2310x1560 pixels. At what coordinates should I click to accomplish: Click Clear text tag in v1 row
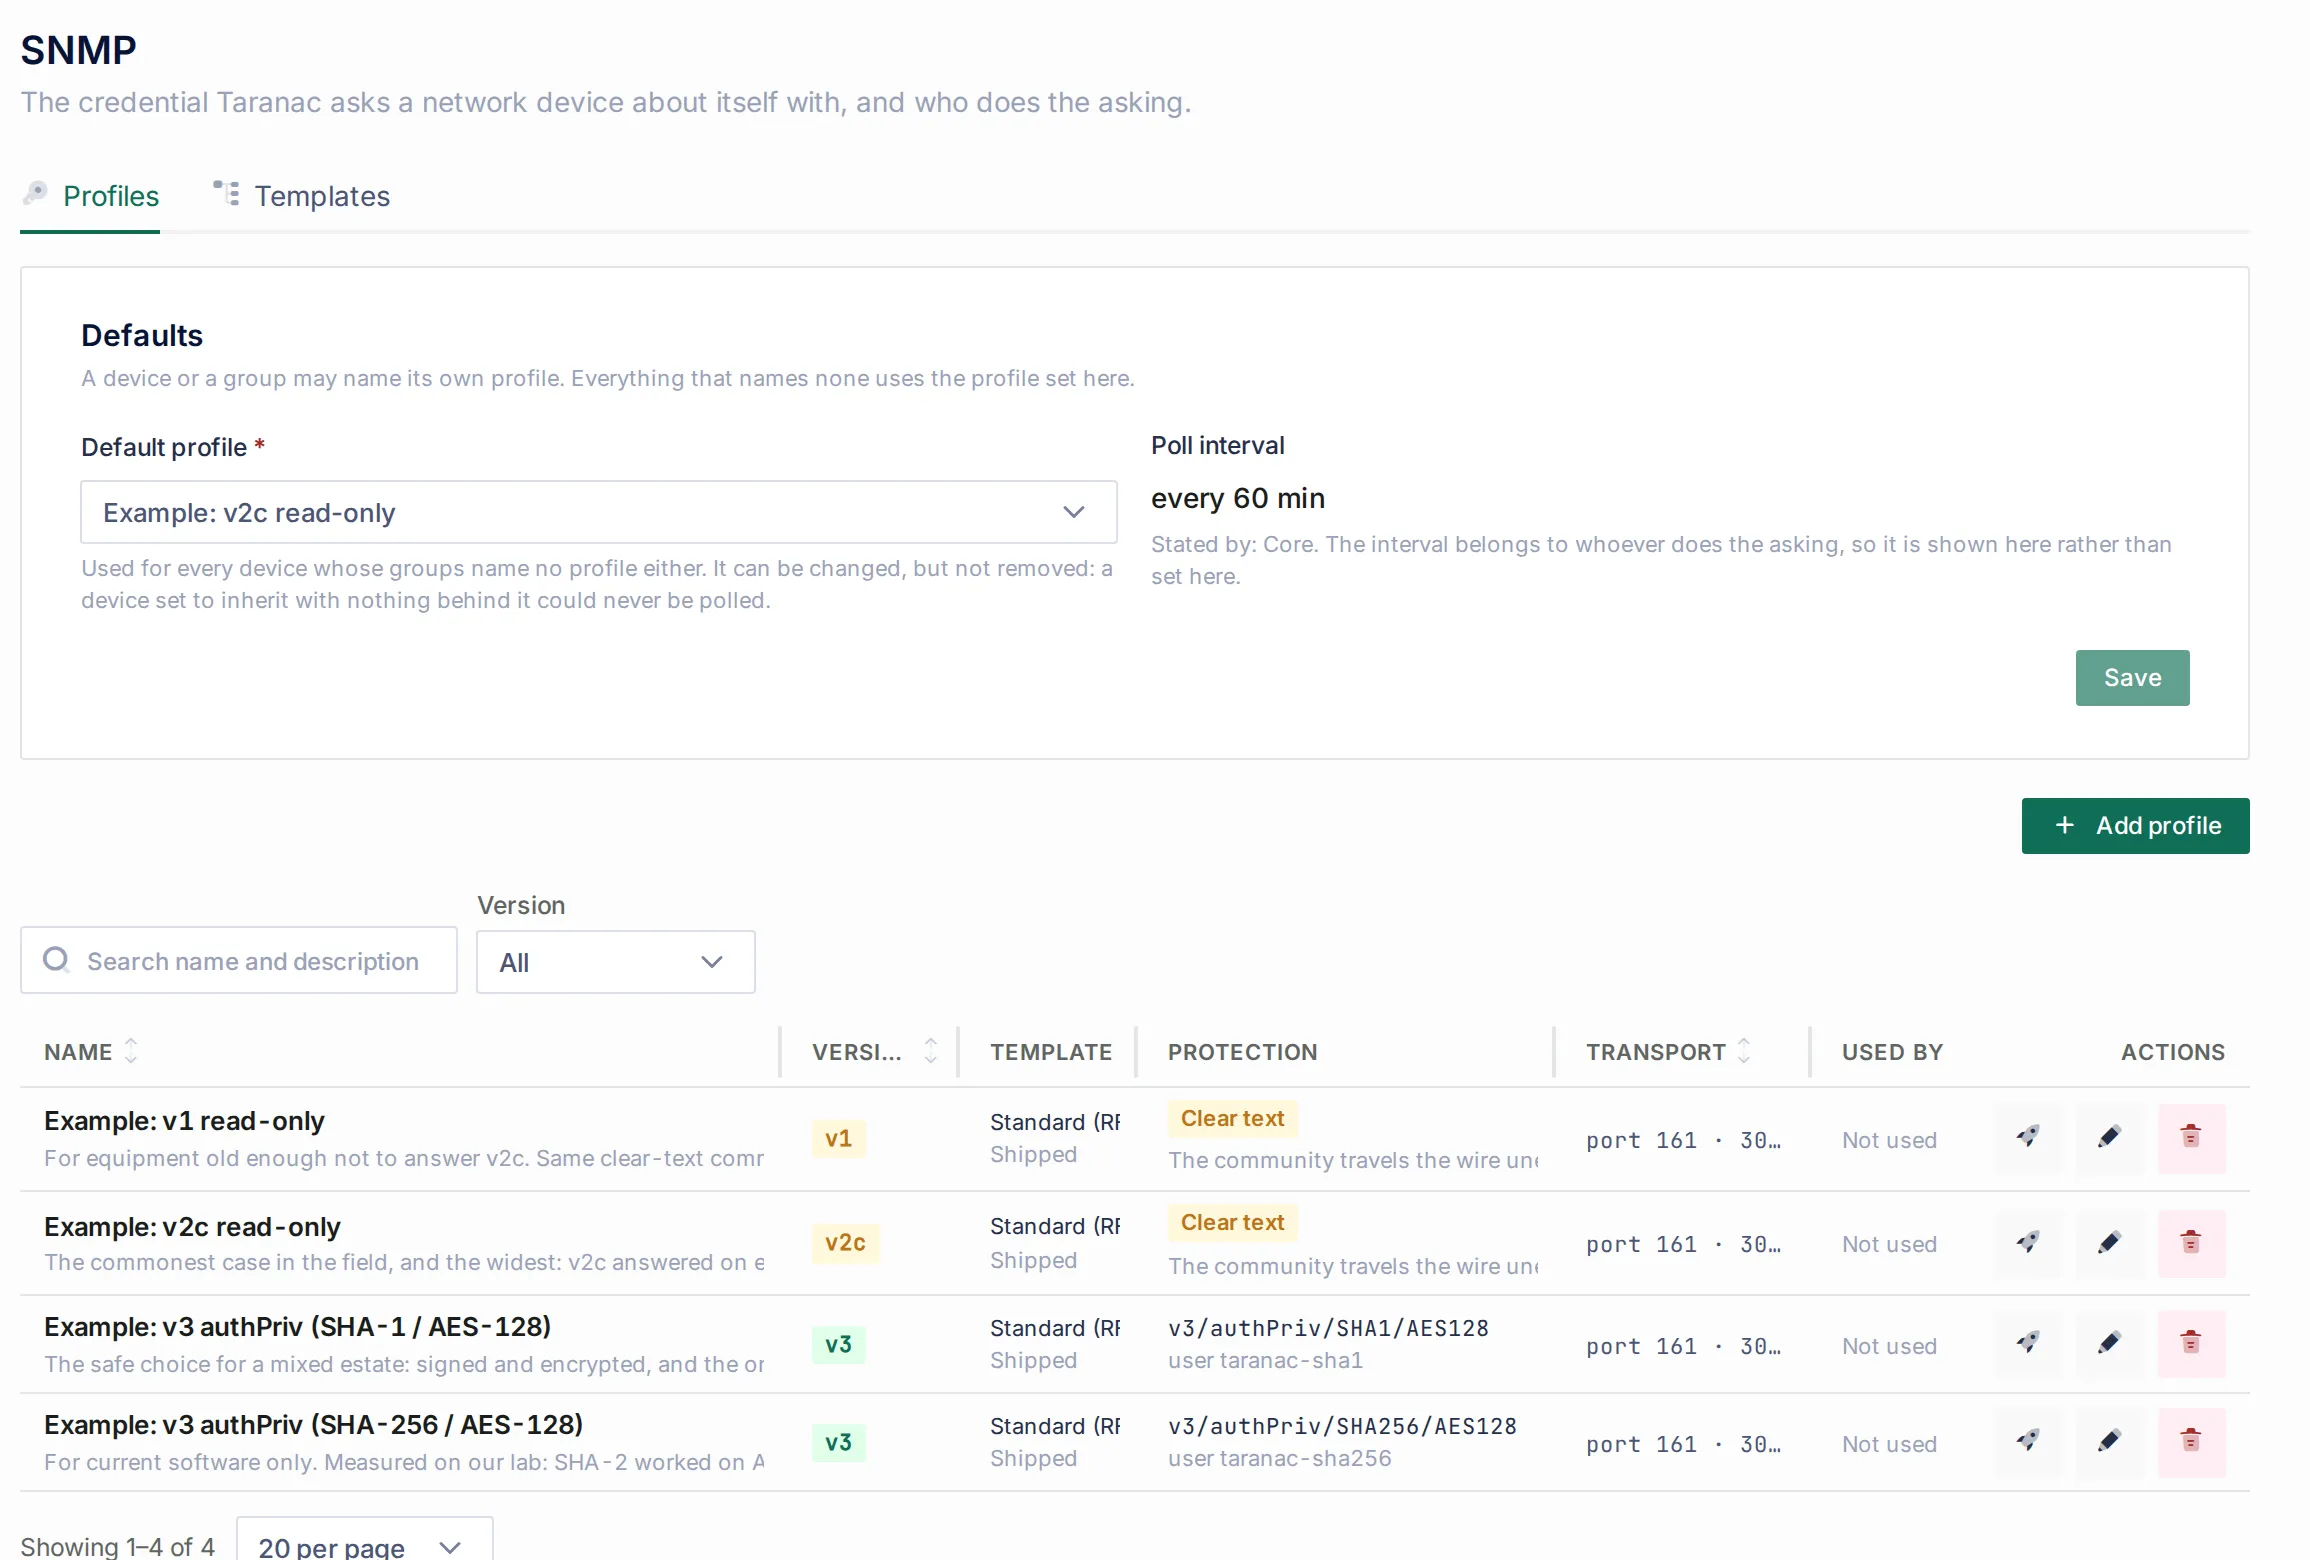pos(1232,1119)
